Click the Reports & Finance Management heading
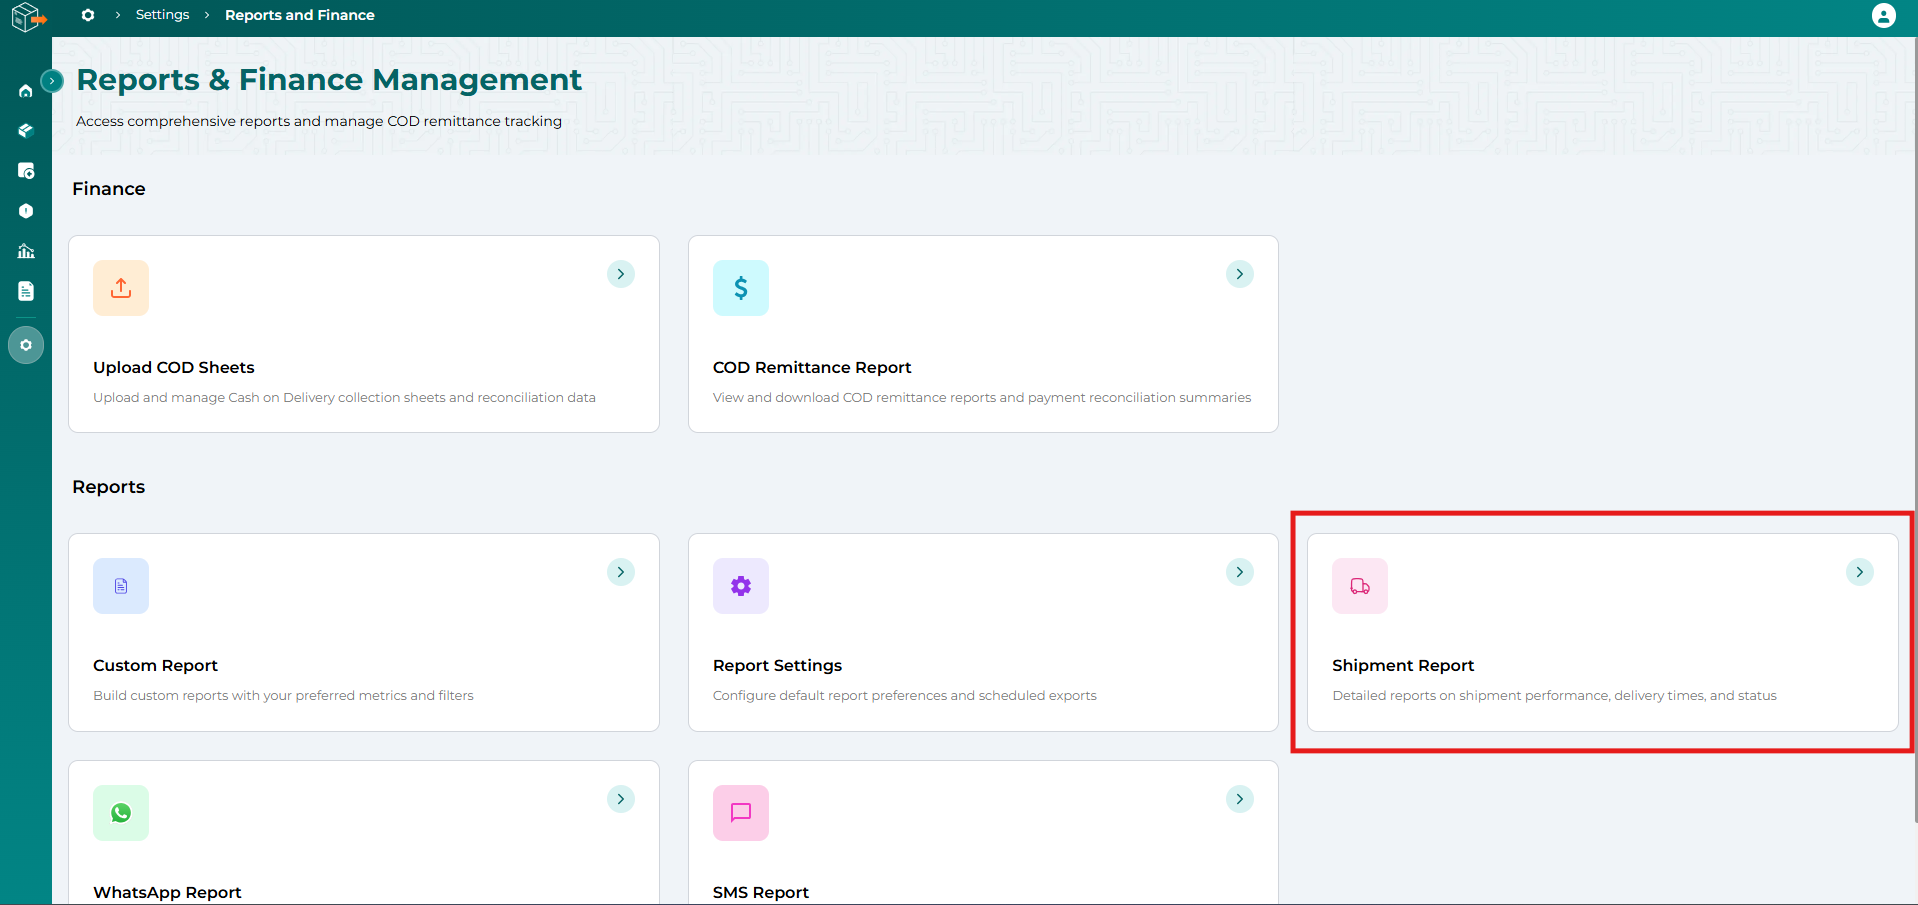1918x905 pixels. click(x=329, y=80)
